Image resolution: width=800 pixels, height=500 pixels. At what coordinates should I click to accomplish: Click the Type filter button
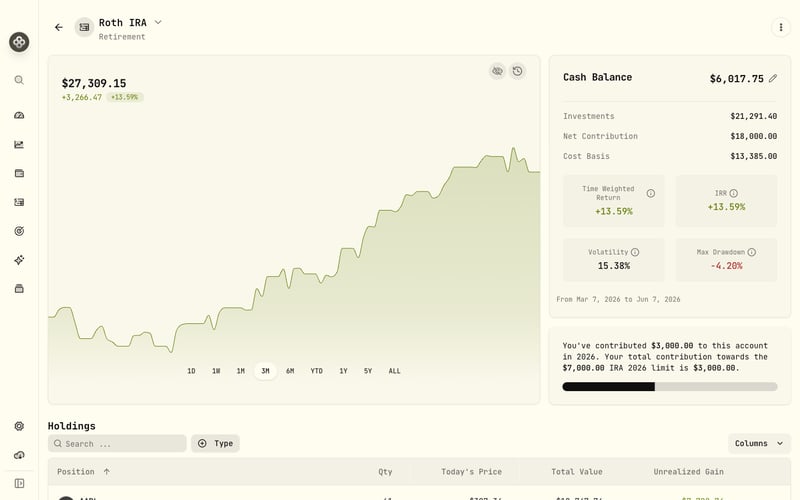(x=215, y=443)
